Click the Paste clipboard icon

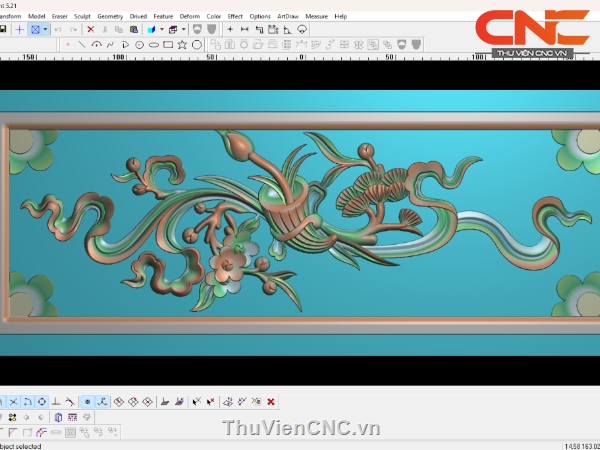(133, 30)
